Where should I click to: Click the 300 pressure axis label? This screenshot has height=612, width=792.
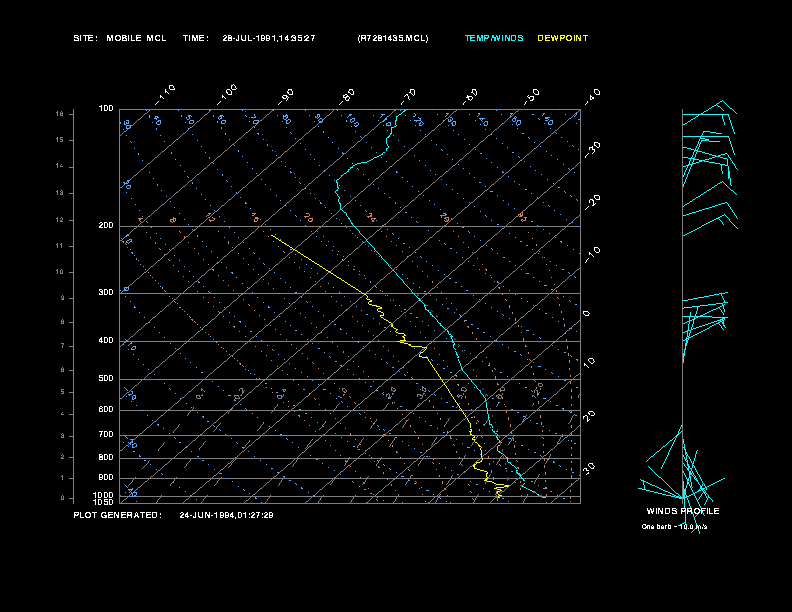pos(106,293)
